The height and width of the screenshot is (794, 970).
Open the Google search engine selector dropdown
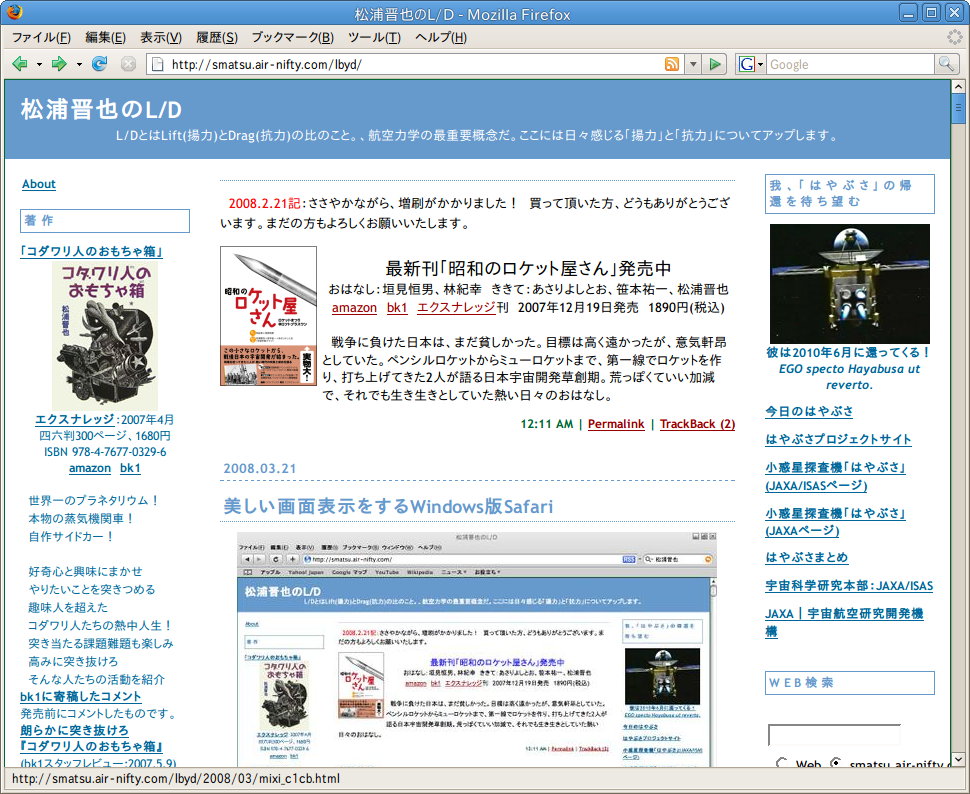(750, 64)
